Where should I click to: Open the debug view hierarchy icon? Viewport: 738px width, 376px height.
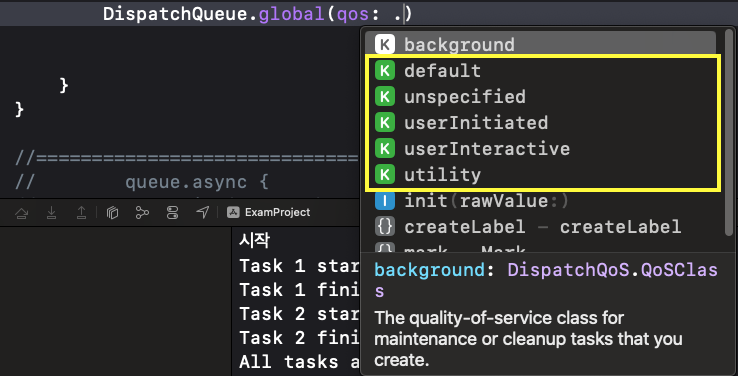(112, 213)
